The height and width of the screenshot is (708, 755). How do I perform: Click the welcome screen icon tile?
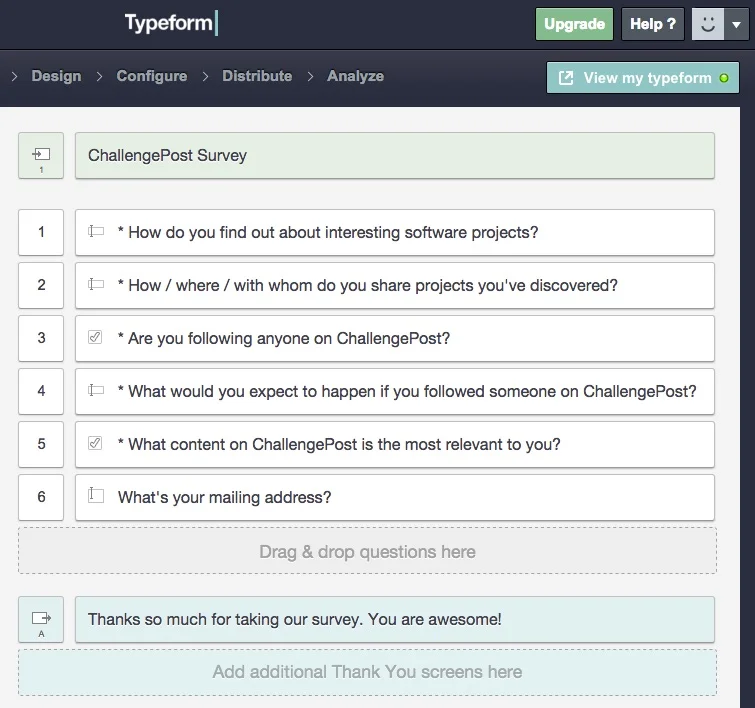pos(41,156)
